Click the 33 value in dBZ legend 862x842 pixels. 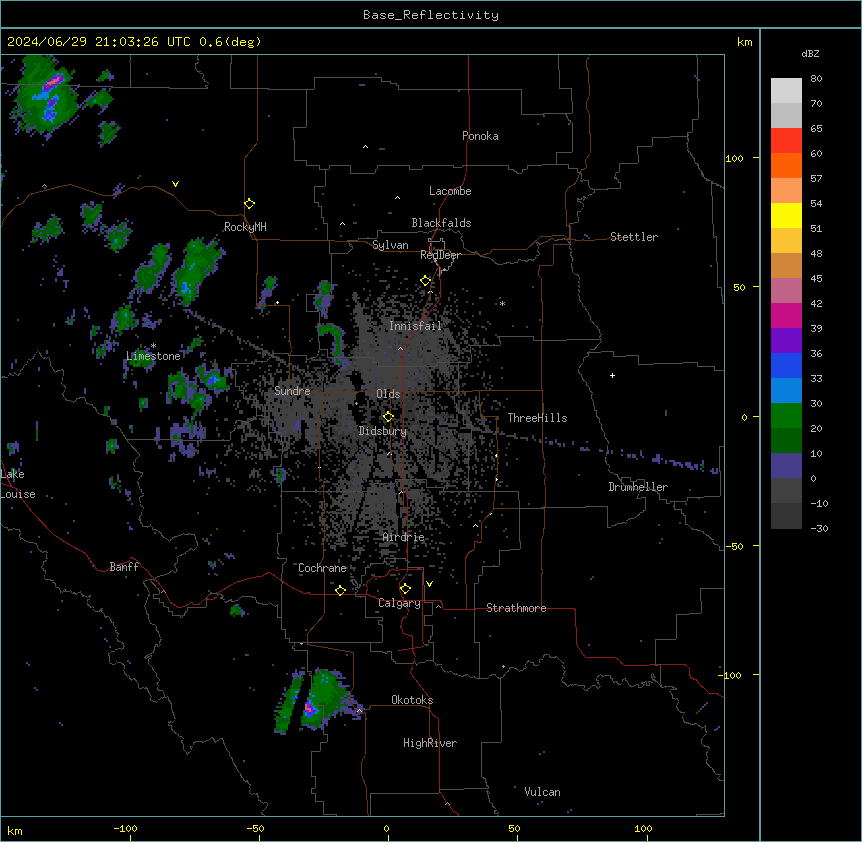coord(816,379)
